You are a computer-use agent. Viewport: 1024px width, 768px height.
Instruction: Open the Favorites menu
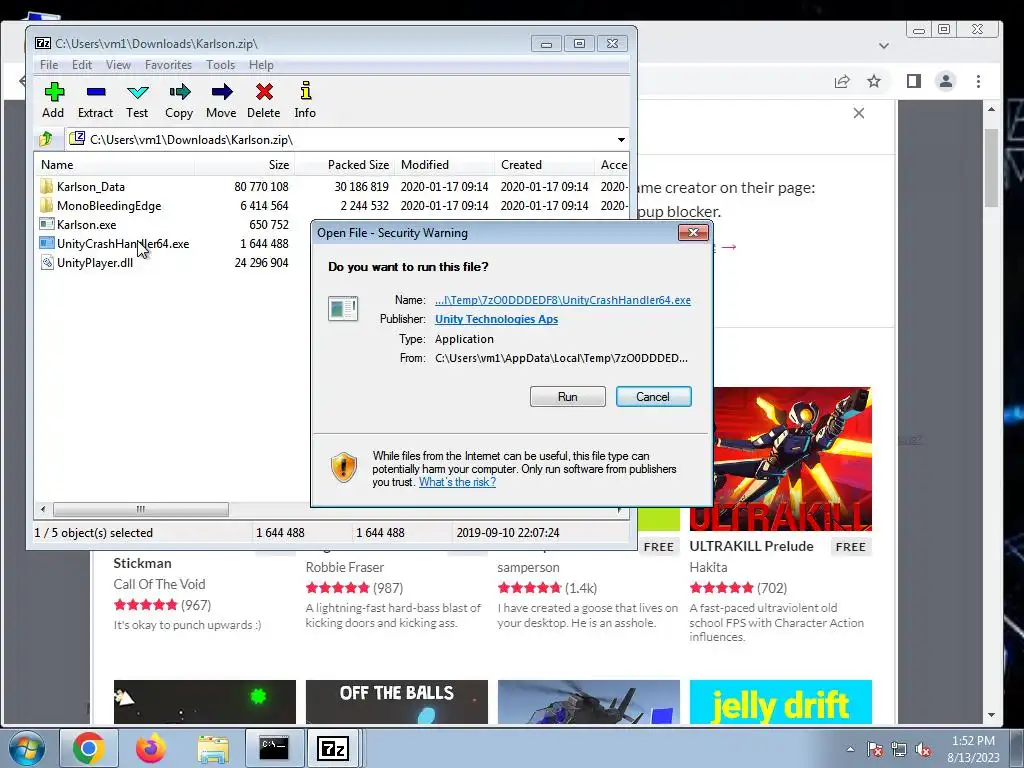pyautogui.click(x=168, y=65)
